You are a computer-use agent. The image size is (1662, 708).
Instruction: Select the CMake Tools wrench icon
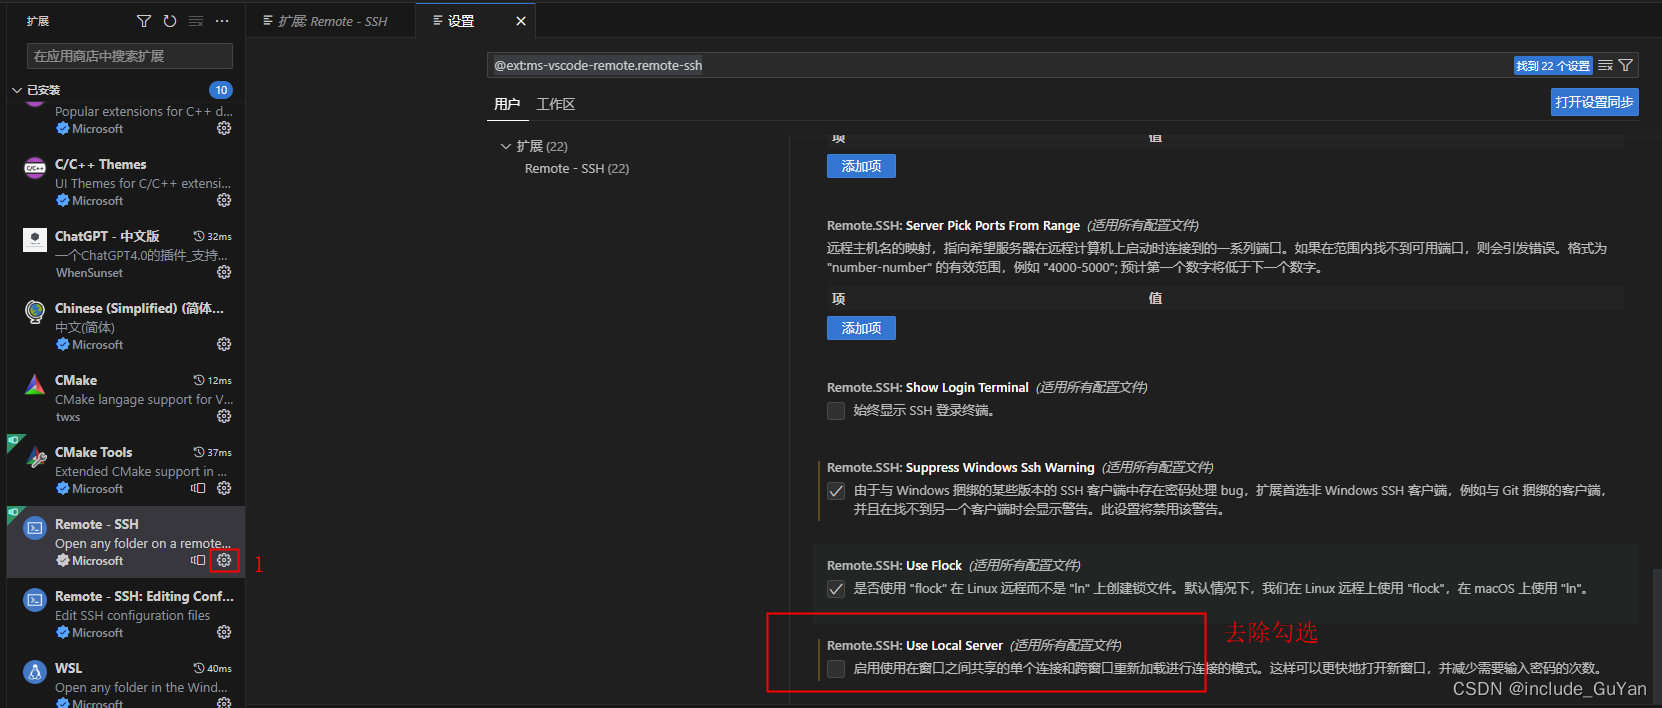click(x=35, y=456)
